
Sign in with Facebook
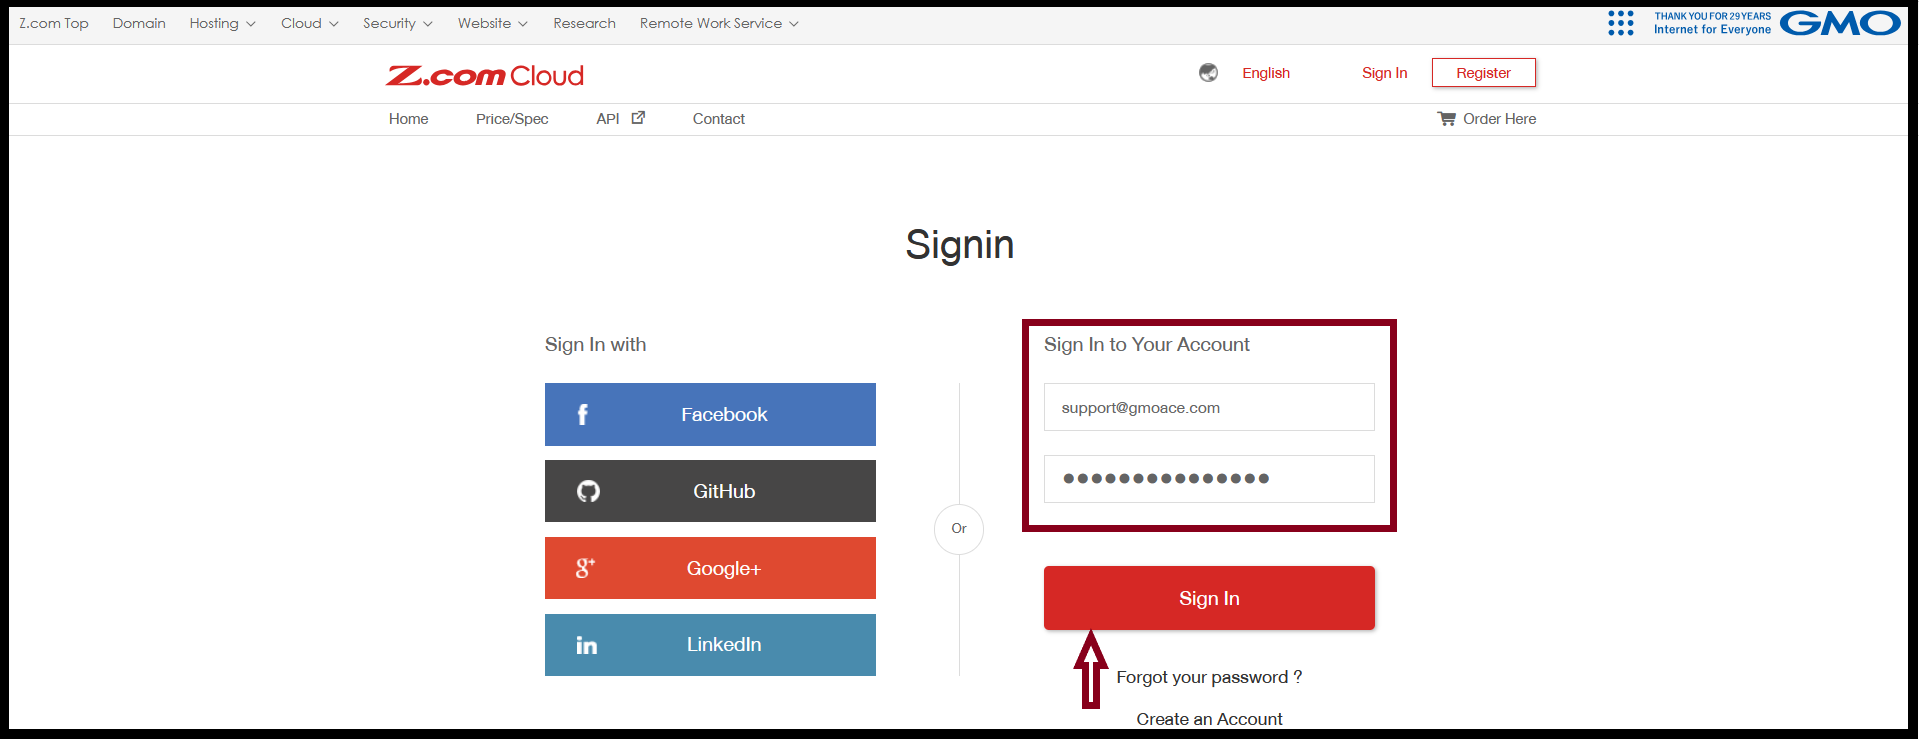pos(710,414)
